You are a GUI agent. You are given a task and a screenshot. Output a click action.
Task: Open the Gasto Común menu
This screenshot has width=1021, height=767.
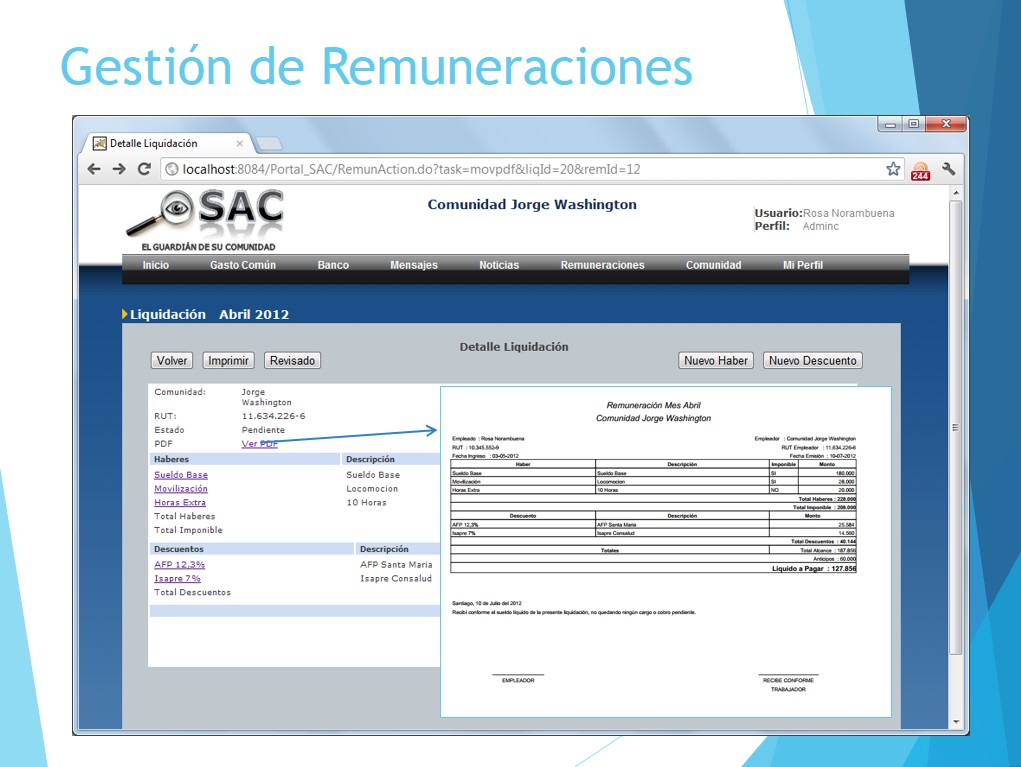click(242, 265)
